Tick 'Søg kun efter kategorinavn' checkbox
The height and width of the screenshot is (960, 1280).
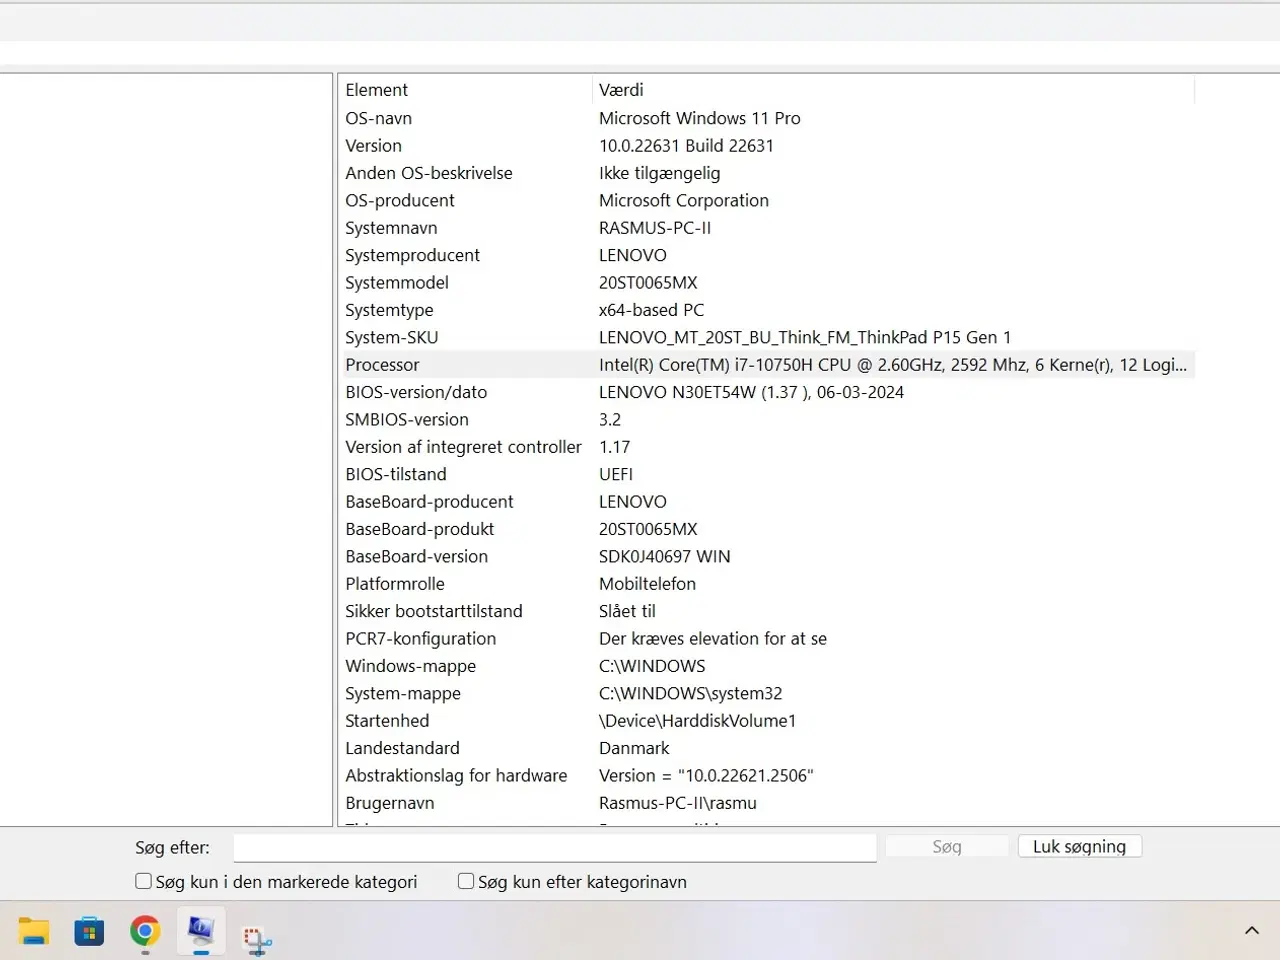[466, 881]
